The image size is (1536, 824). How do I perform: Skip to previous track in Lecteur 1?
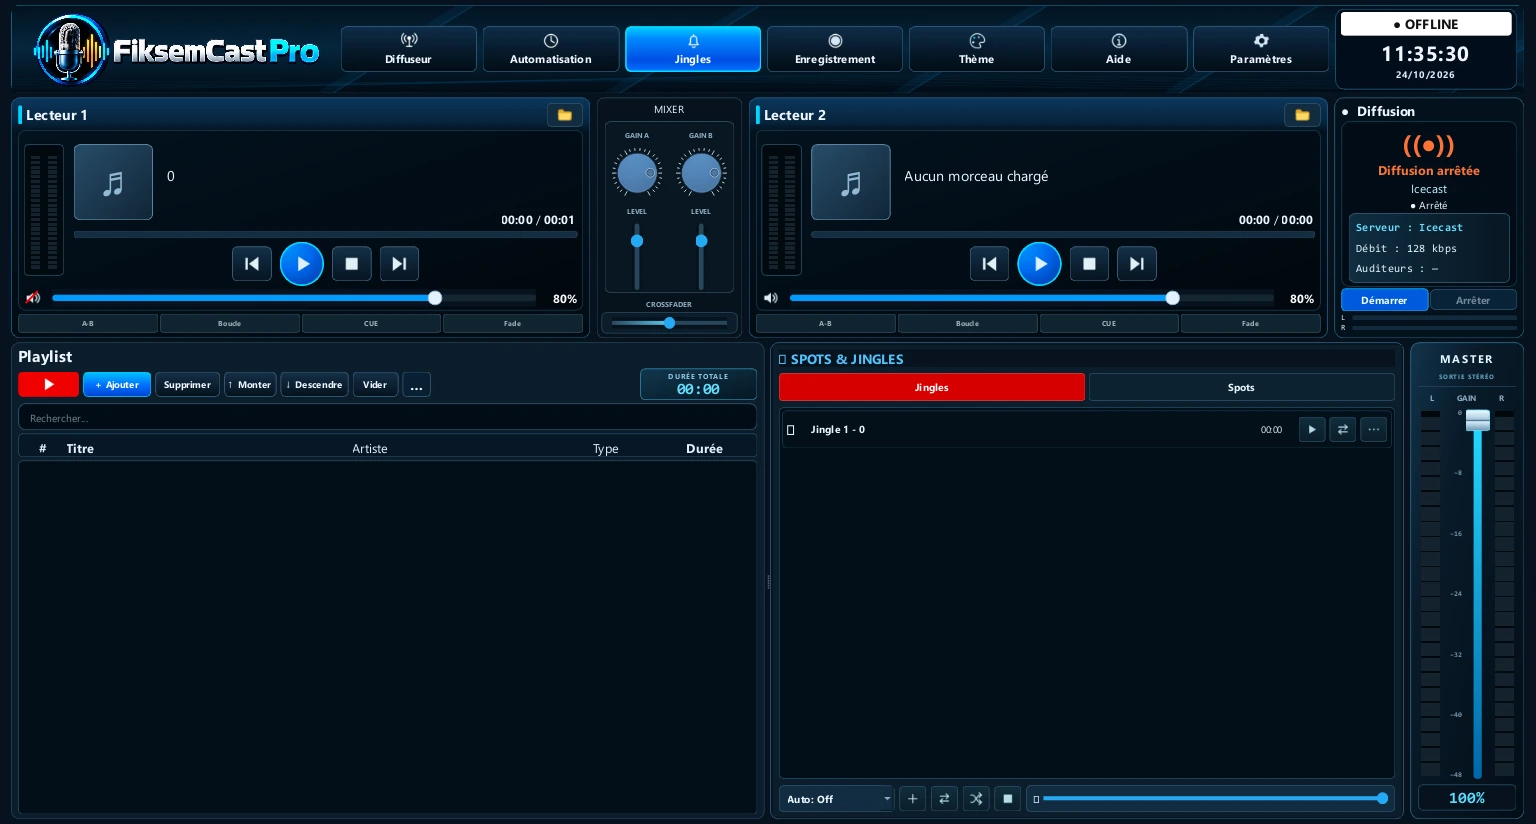[x=252, y=264]
